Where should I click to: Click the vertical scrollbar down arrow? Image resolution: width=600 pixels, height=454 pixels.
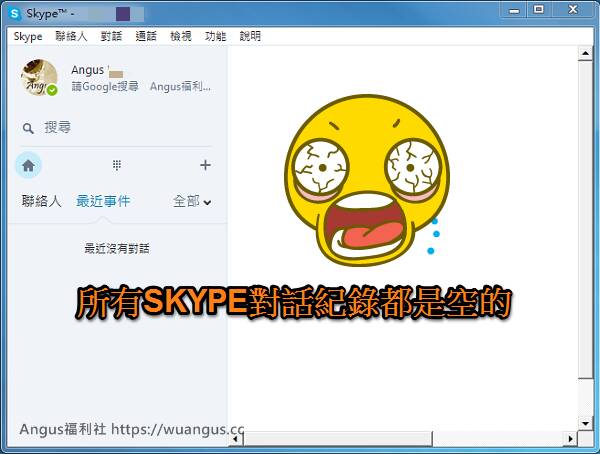585,423
